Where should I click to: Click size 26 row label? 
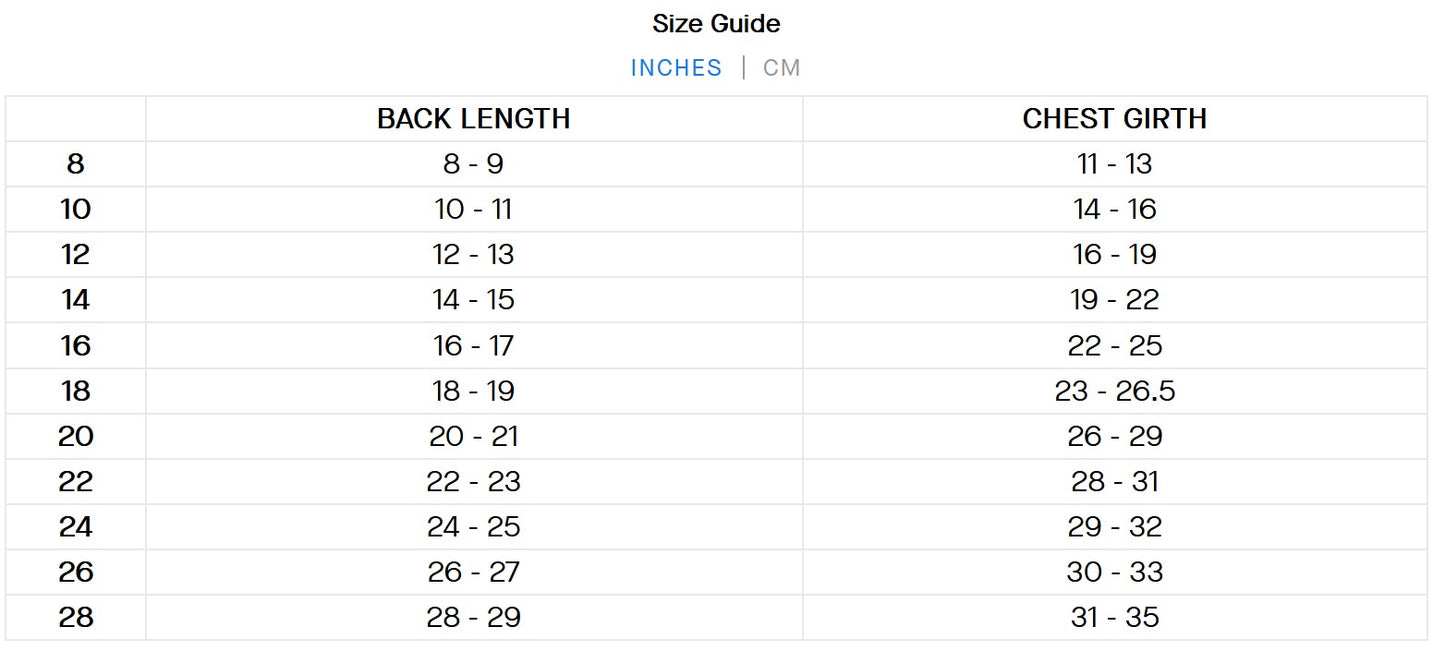pos(76,572)
